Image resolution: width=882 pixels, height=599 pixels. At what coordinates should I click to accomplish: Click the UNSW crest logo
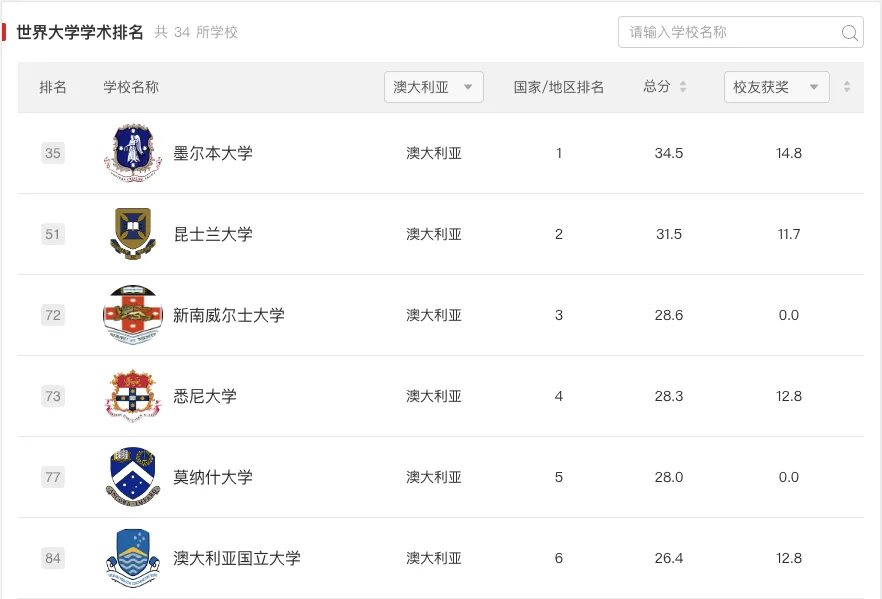tap(133, 315)
